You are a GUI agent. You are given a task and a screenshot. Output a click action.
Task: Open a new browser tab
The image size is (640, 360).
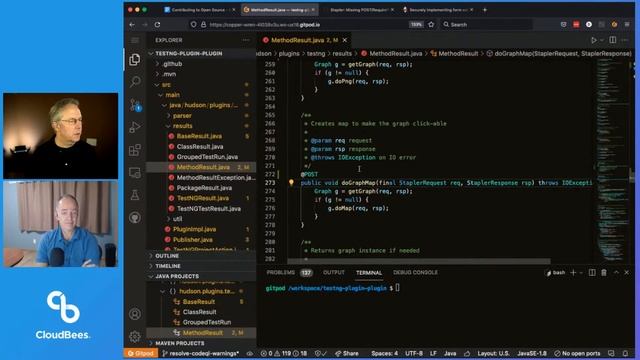click(485, 9)
